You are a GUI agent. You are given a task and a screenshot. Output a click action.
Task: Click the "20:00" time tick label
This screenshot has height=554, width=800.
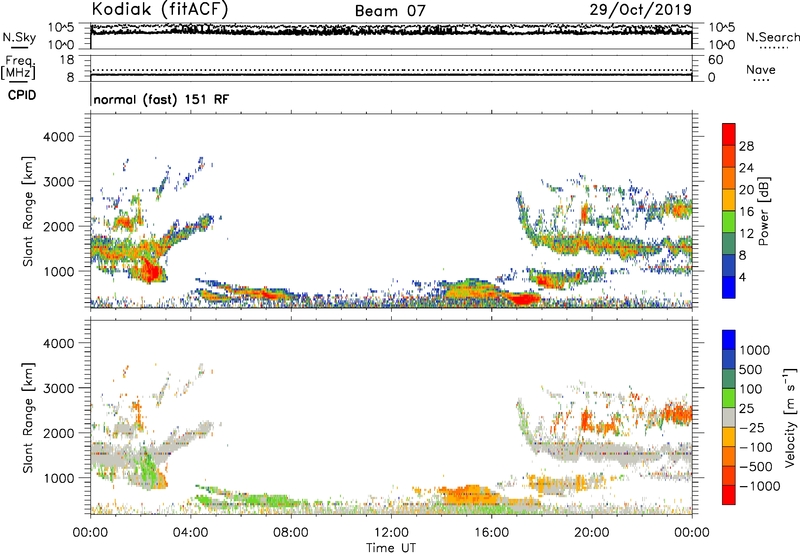[x=592, y=533]
